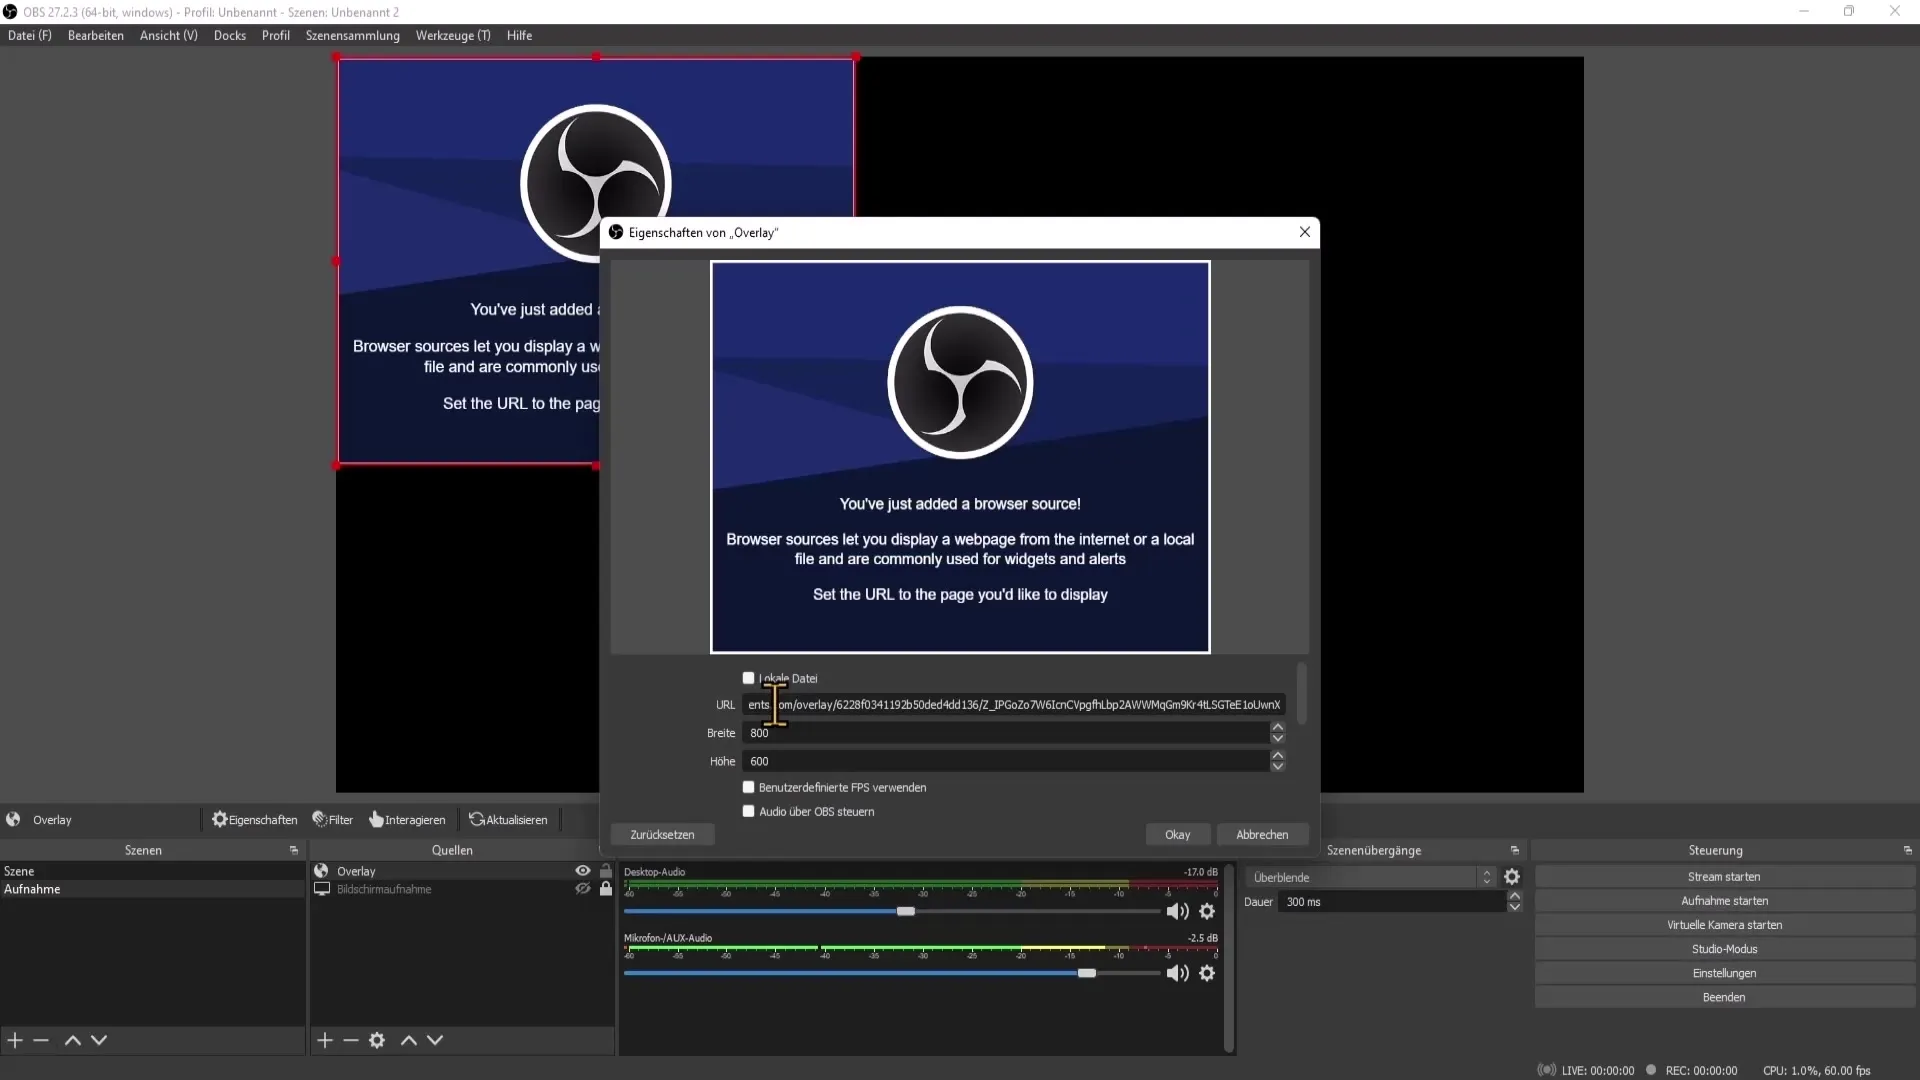Open Filter for the Overlay source
Image resolution: width=1920 pixels, height=1080 pixels.
(x=333, y=819)
